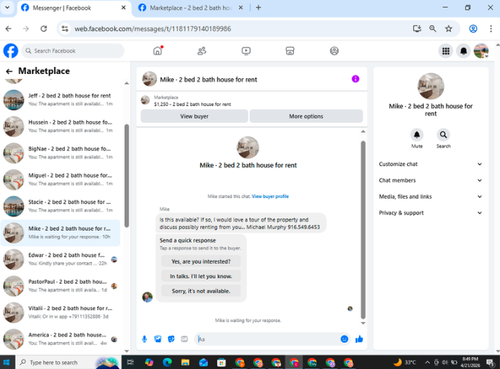Mute the Mike conversation with bell icon
The height and width of the screenshot is (369, 500).
[417, 135]
